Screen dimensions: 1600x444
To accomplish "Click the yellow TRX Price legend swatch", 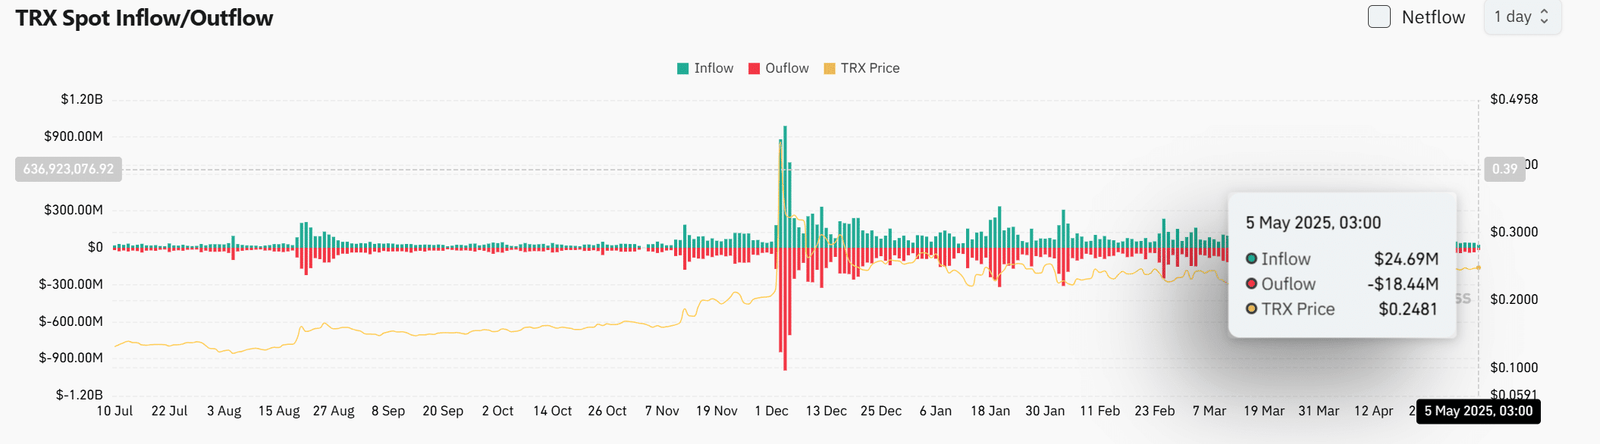I will coord(829,68).
